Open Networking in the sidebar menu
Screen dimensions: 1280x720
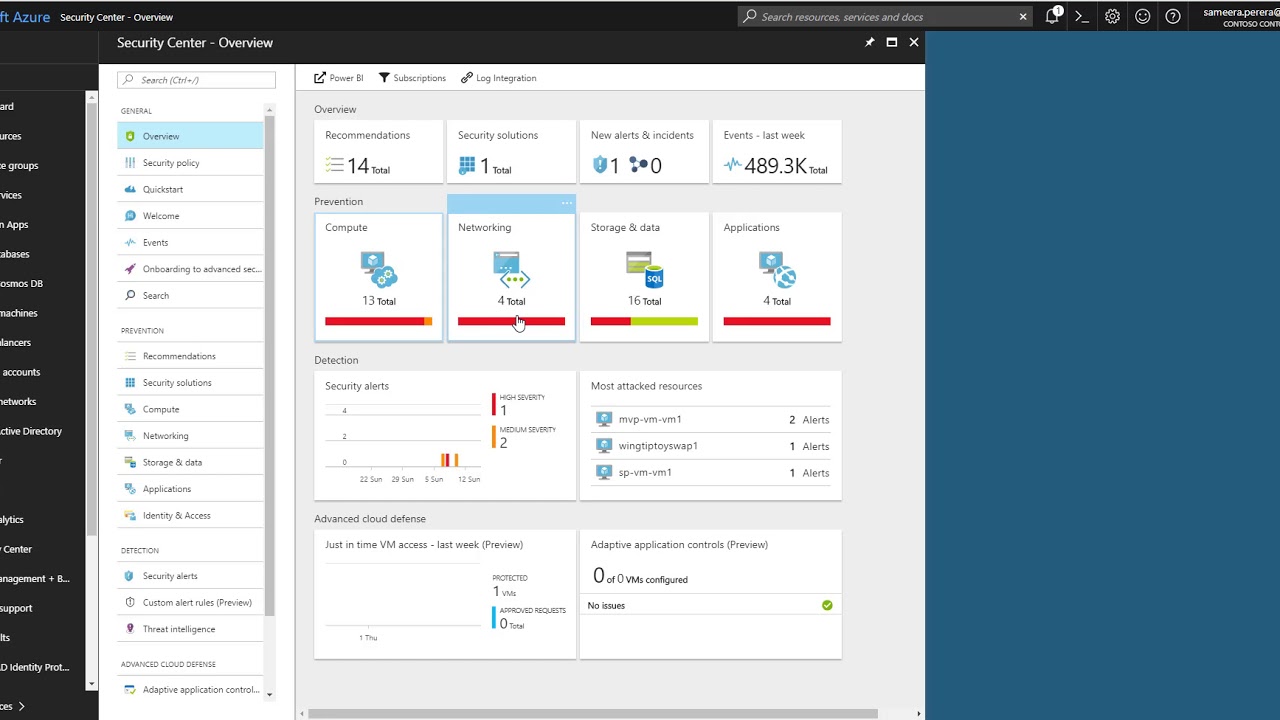[x=190, y=436]
